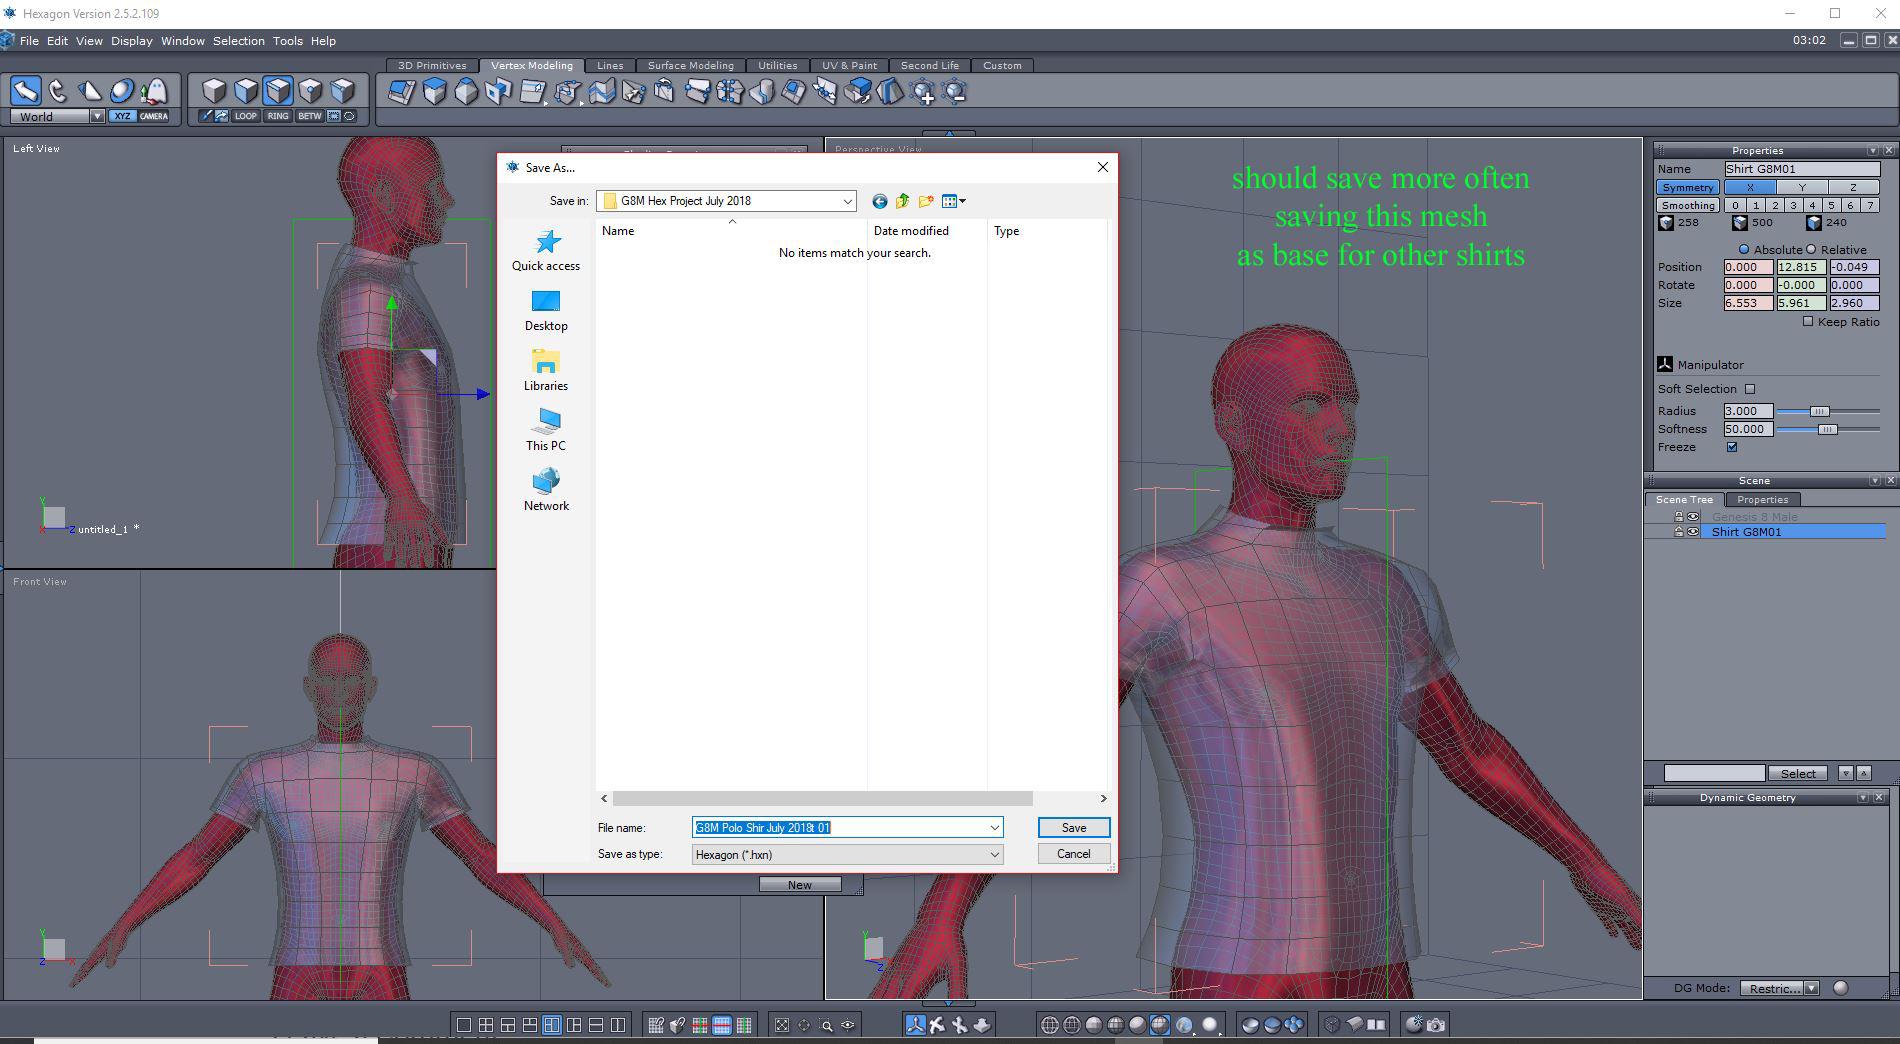Click the camera snapshot icon
This screenshot has width=1900, height=1044.
pyautogui.click(x=1436, y=1025)
